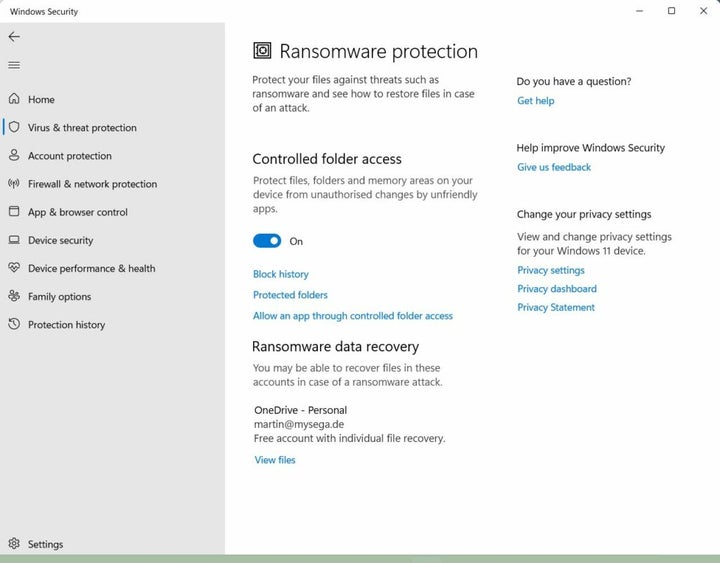
Task: Click the Get help link
Action: pos(535,101)
